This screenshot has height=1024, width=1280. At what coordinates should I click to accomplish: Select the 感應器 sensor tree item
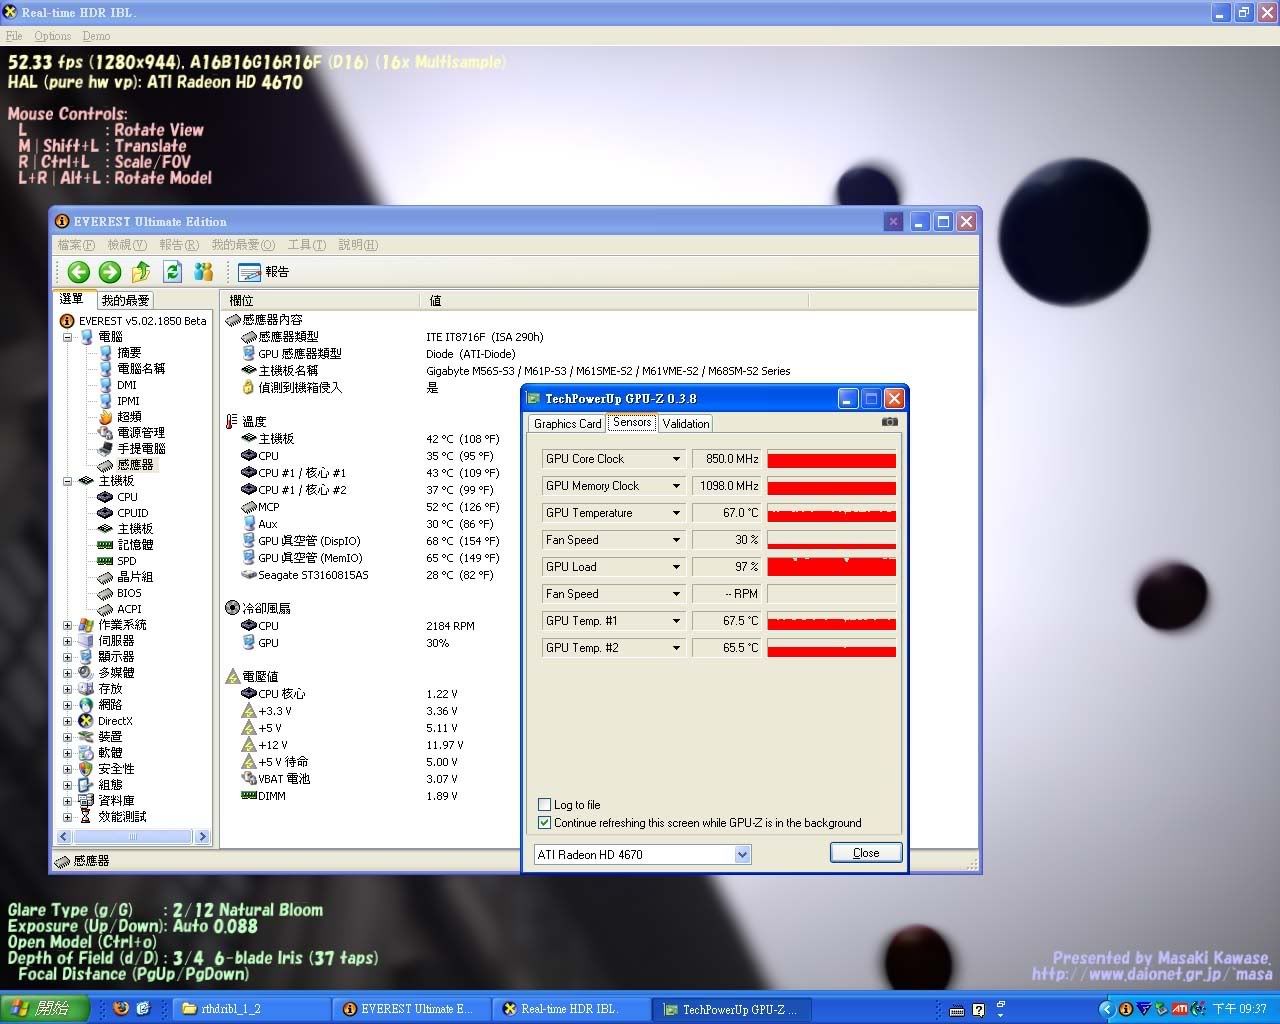click(x=135, y=465)
